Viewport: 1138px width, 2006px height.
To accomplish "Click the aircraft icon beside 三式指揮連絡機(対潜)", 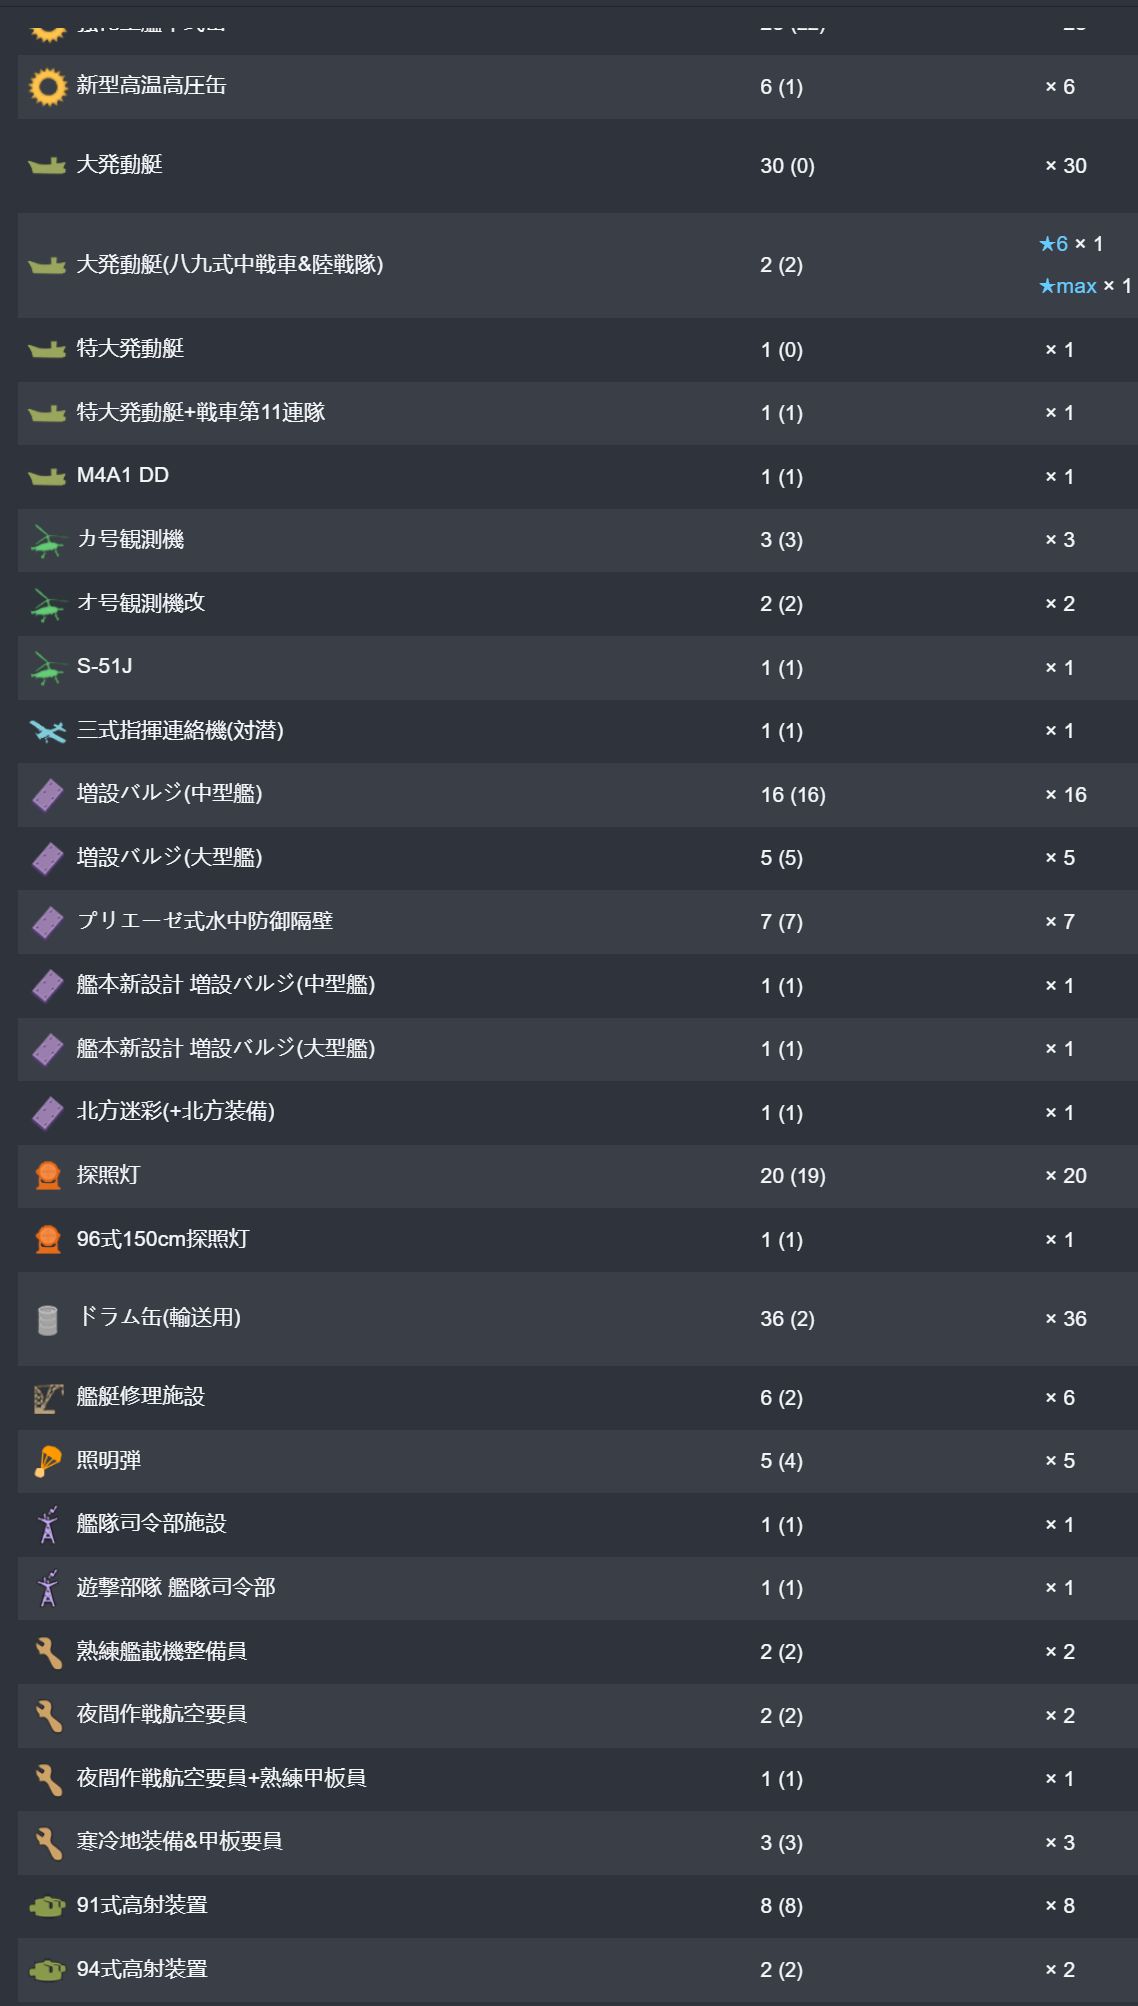I will click(47, 732).
